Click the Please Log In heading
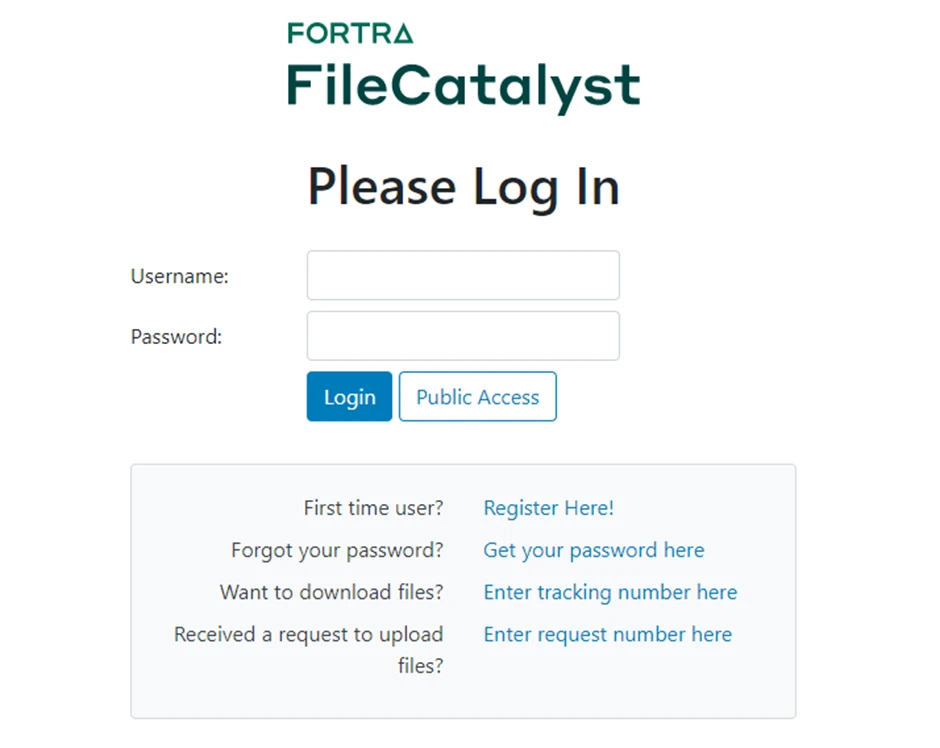Image resolution: width=940 pixels, height=748 pixels. (463, 186)
